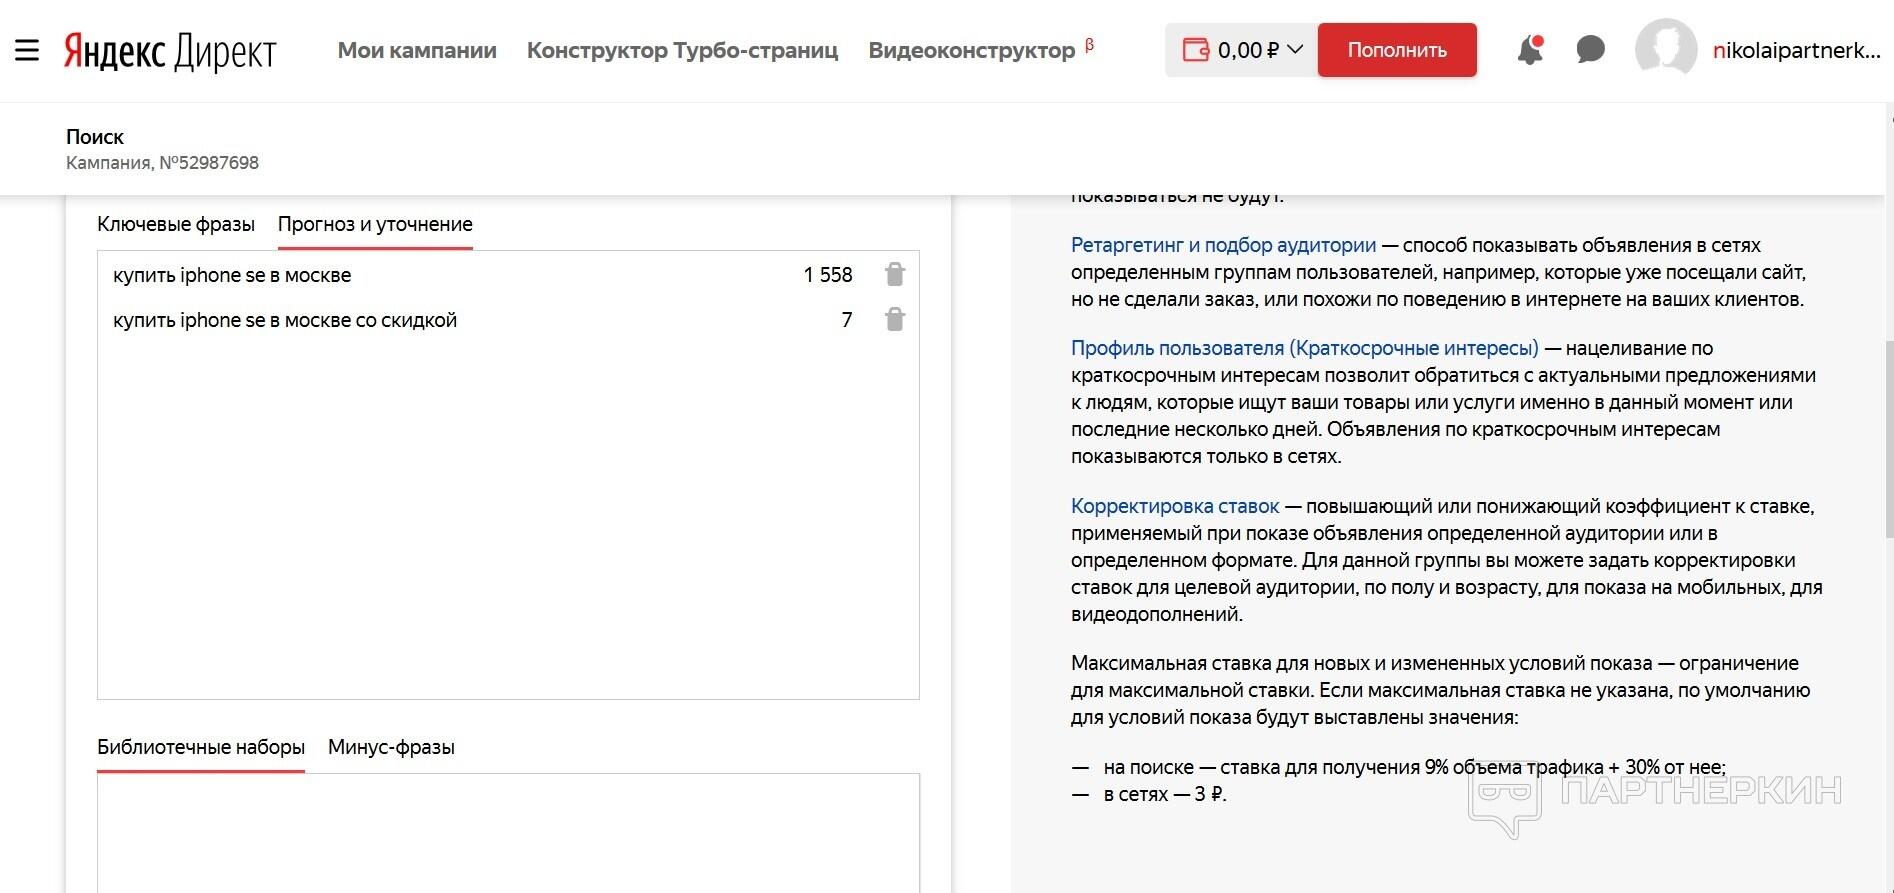Open nikolaipartnerk account menu

click(1796, 50)
